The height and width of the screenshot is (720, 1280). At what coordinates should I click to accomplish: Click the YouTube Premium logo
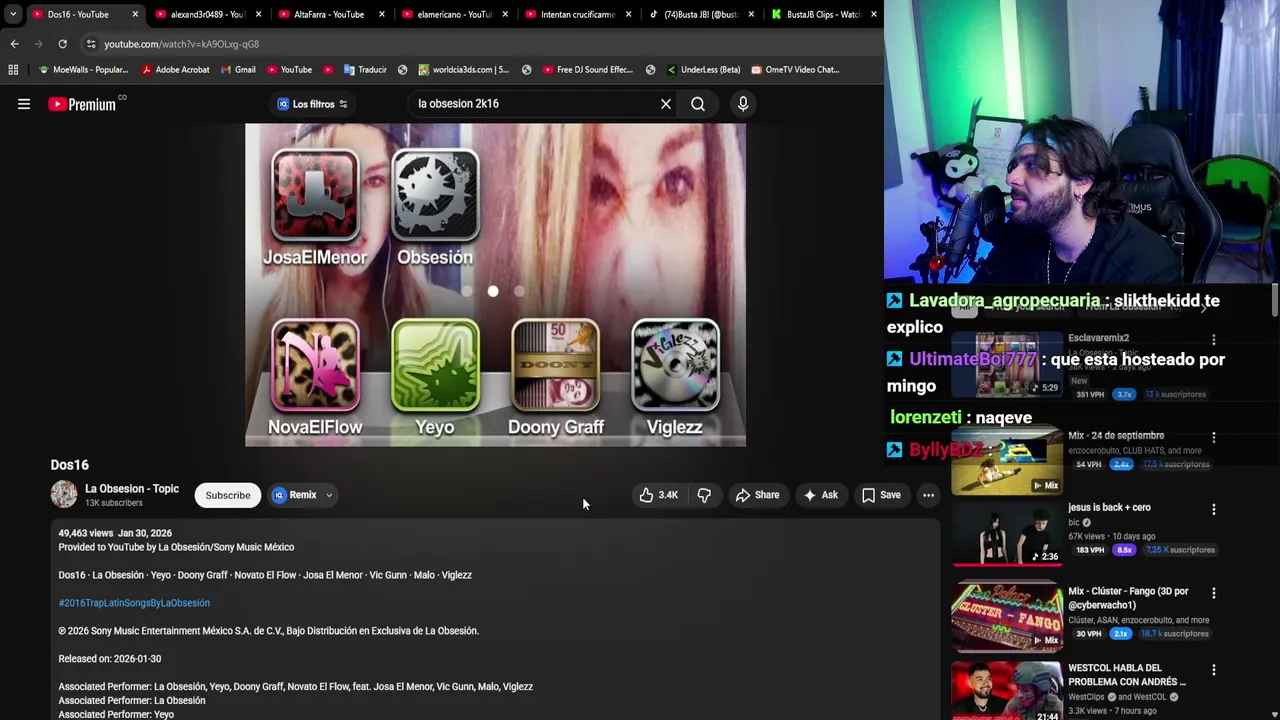pyautogui.click(x=82, y=104)
